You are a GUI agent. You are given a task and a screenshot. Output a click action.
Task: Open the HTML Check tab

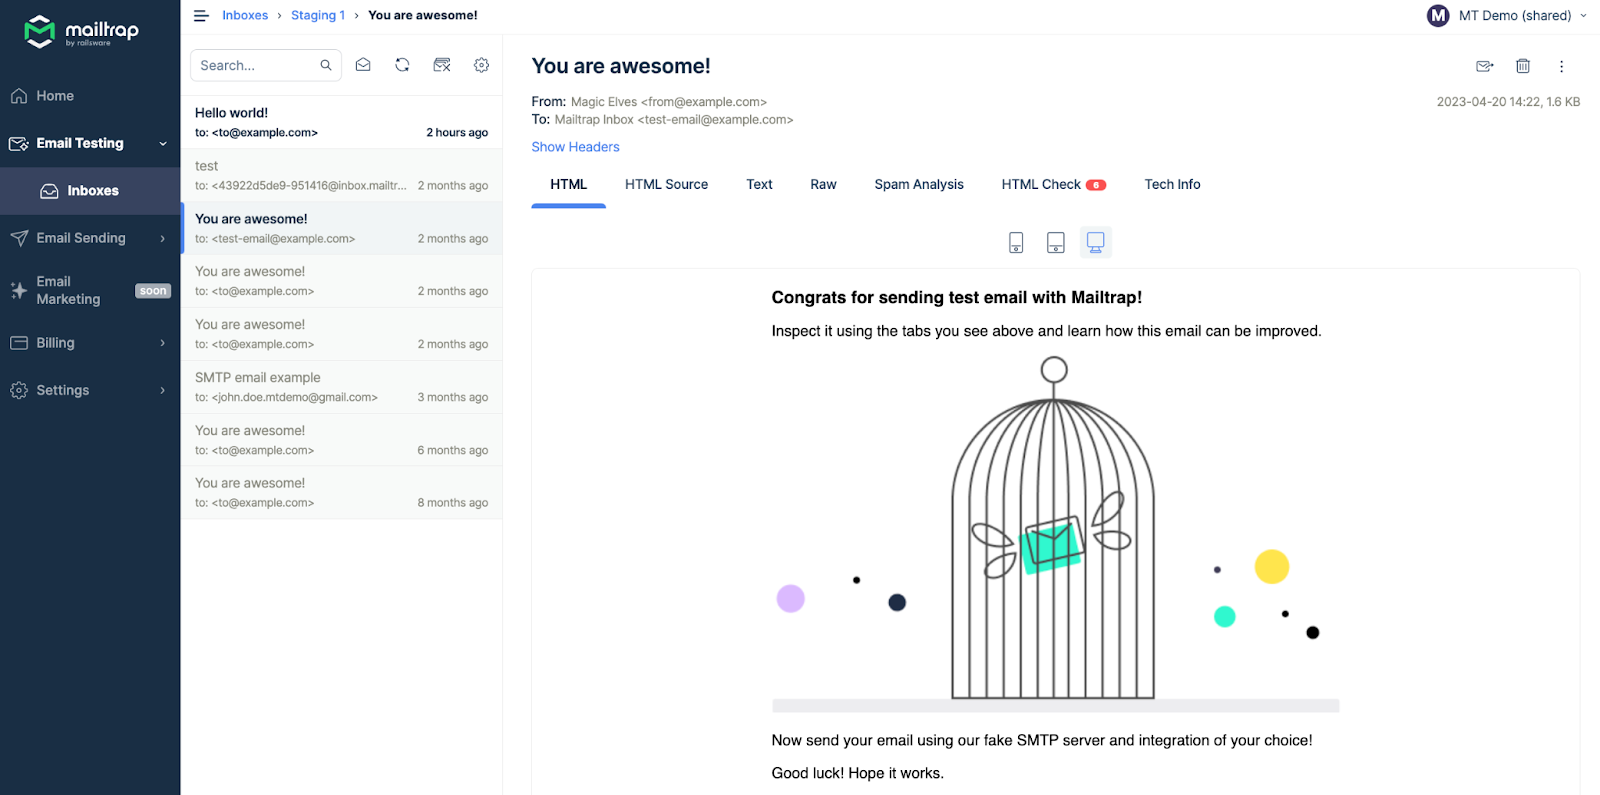pos(1054,185)
